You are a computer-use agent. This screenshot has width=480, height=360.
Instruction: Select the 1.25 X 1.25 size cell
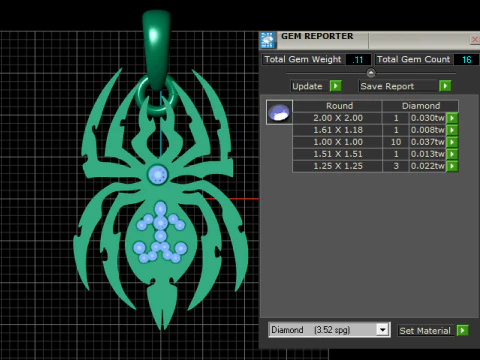coord(338,166)
